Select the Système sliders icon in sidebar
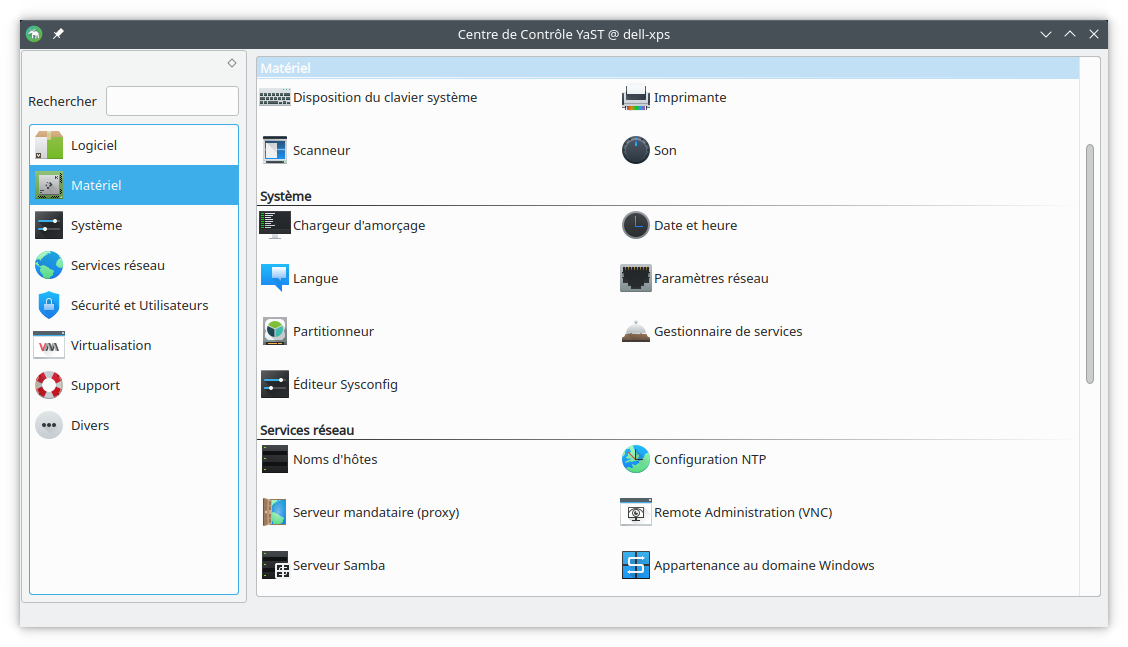1128x647 pixels. click(x=49, y=225)
